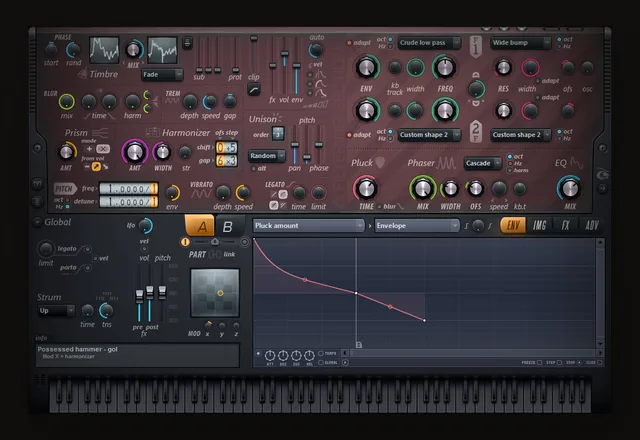Open the Phaser Cascade dropdown
640x440 pixels.
coord(483,163)
